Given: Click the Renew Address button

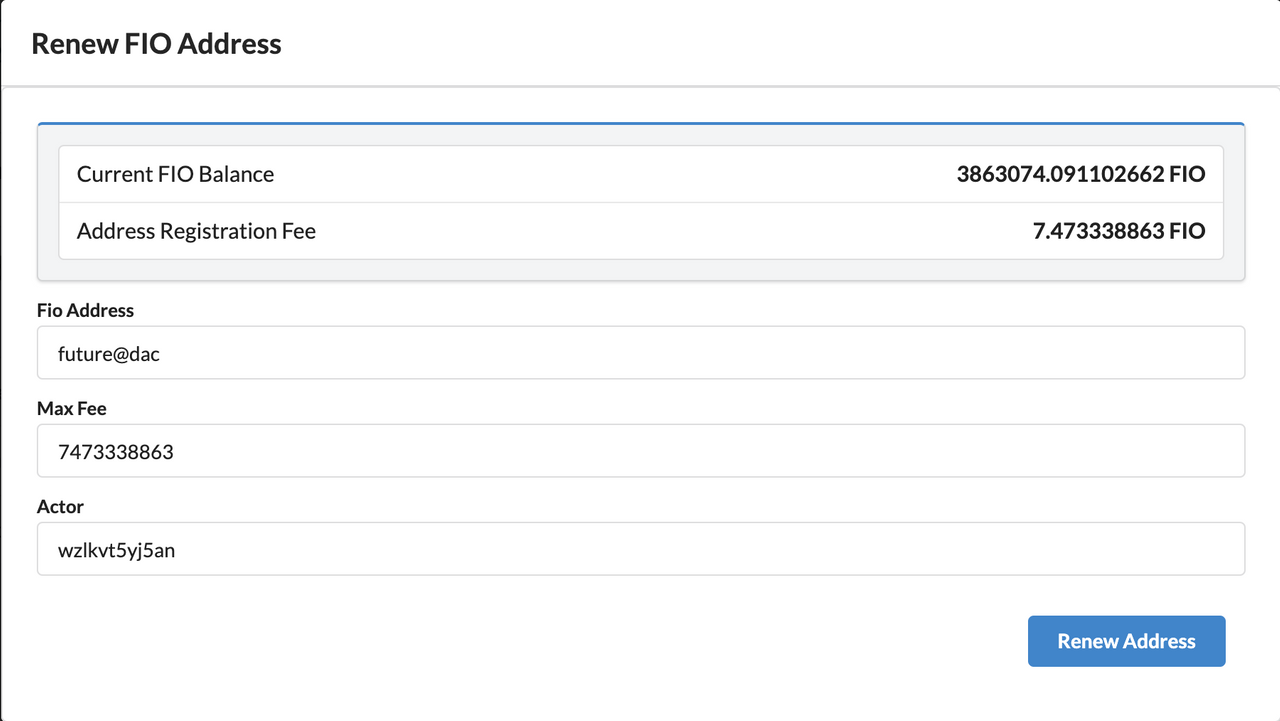Looking at the screenshot, I should point(1126,641).
